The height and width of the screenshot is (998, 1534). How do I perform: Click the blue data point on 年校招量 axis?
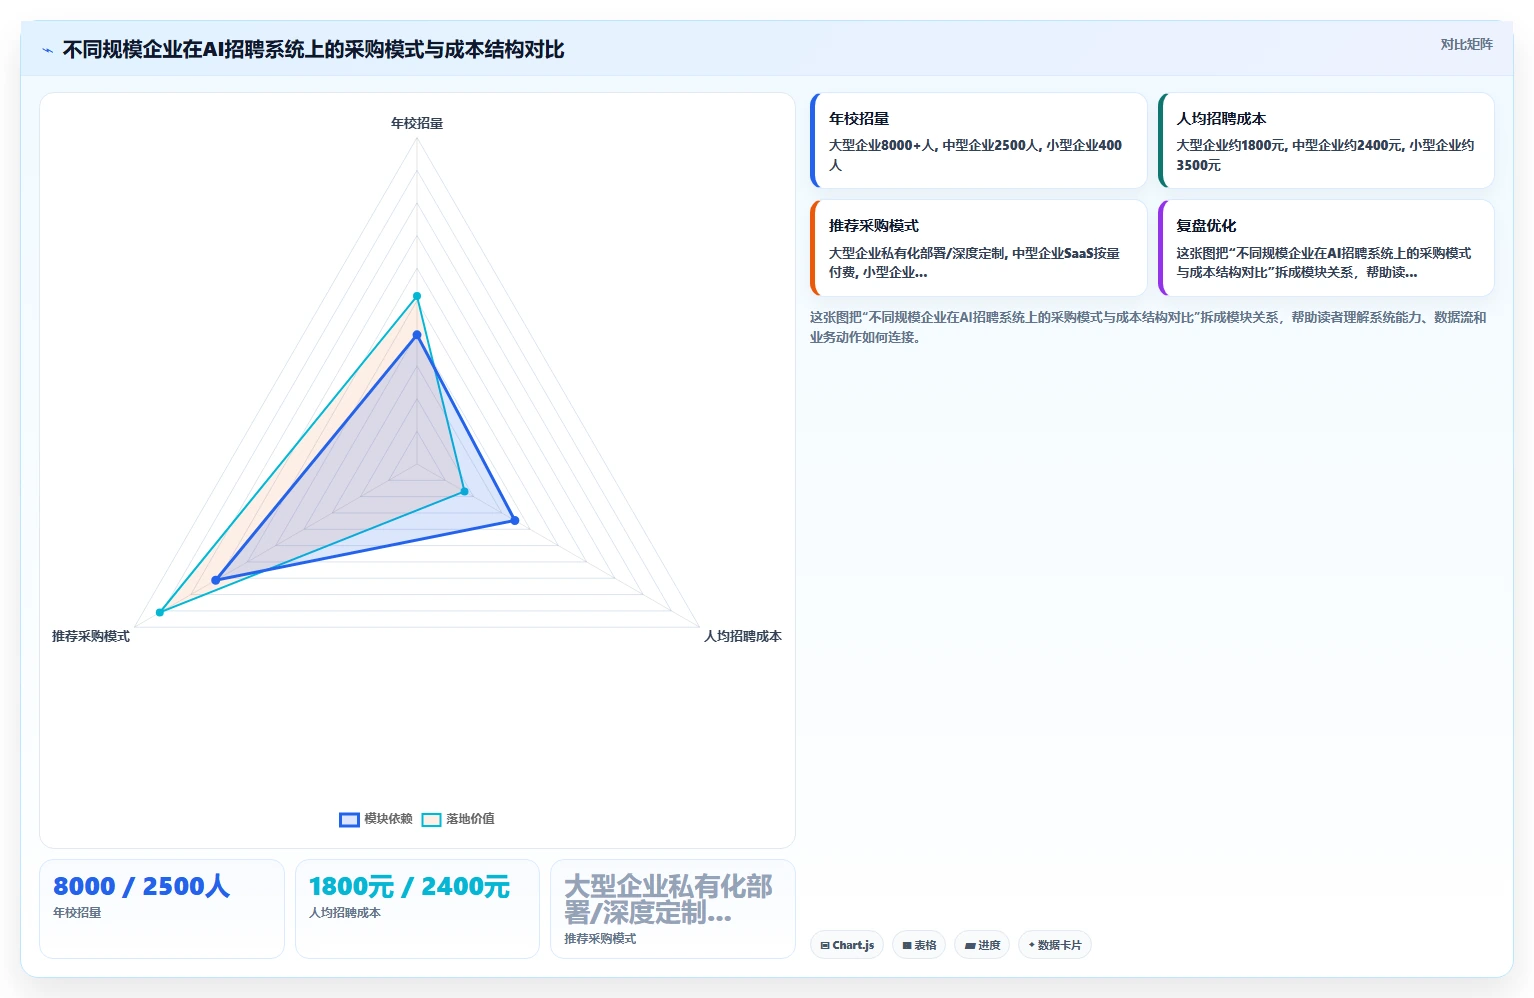[417, 335]
